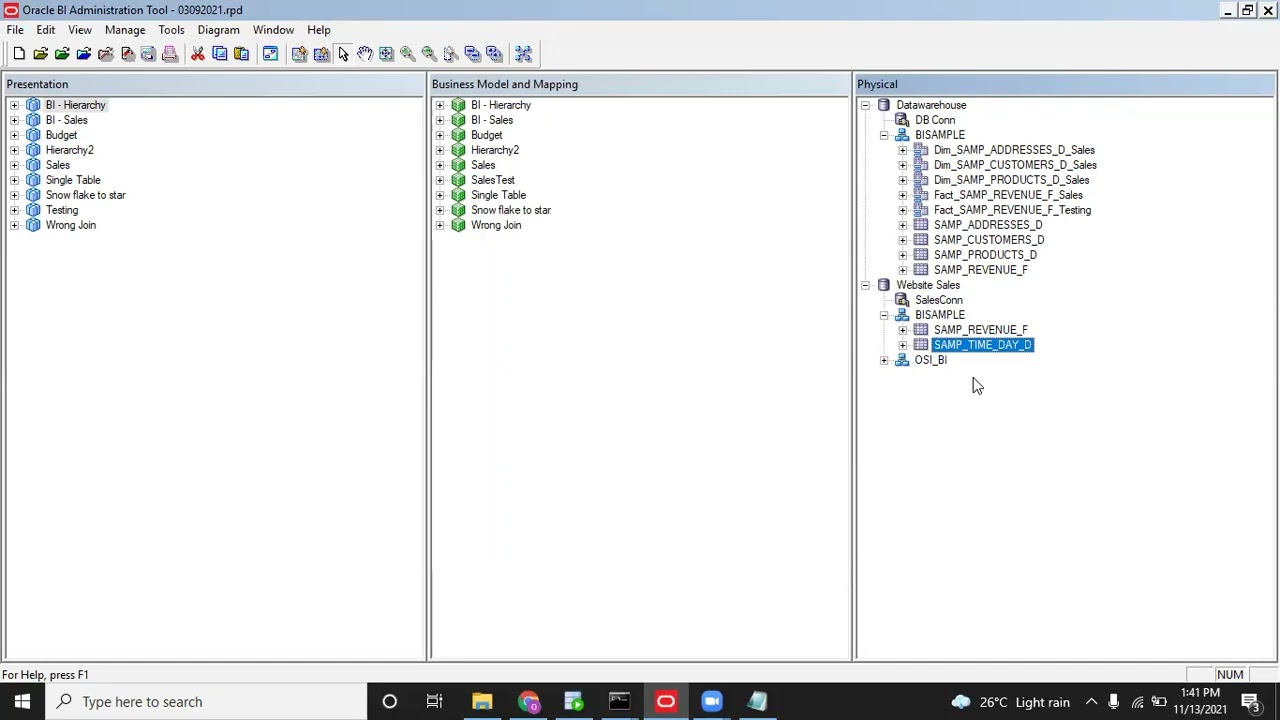
Task: Click the auto-layout diagram icon in the toolbar
Action: (x=523, y=54)
